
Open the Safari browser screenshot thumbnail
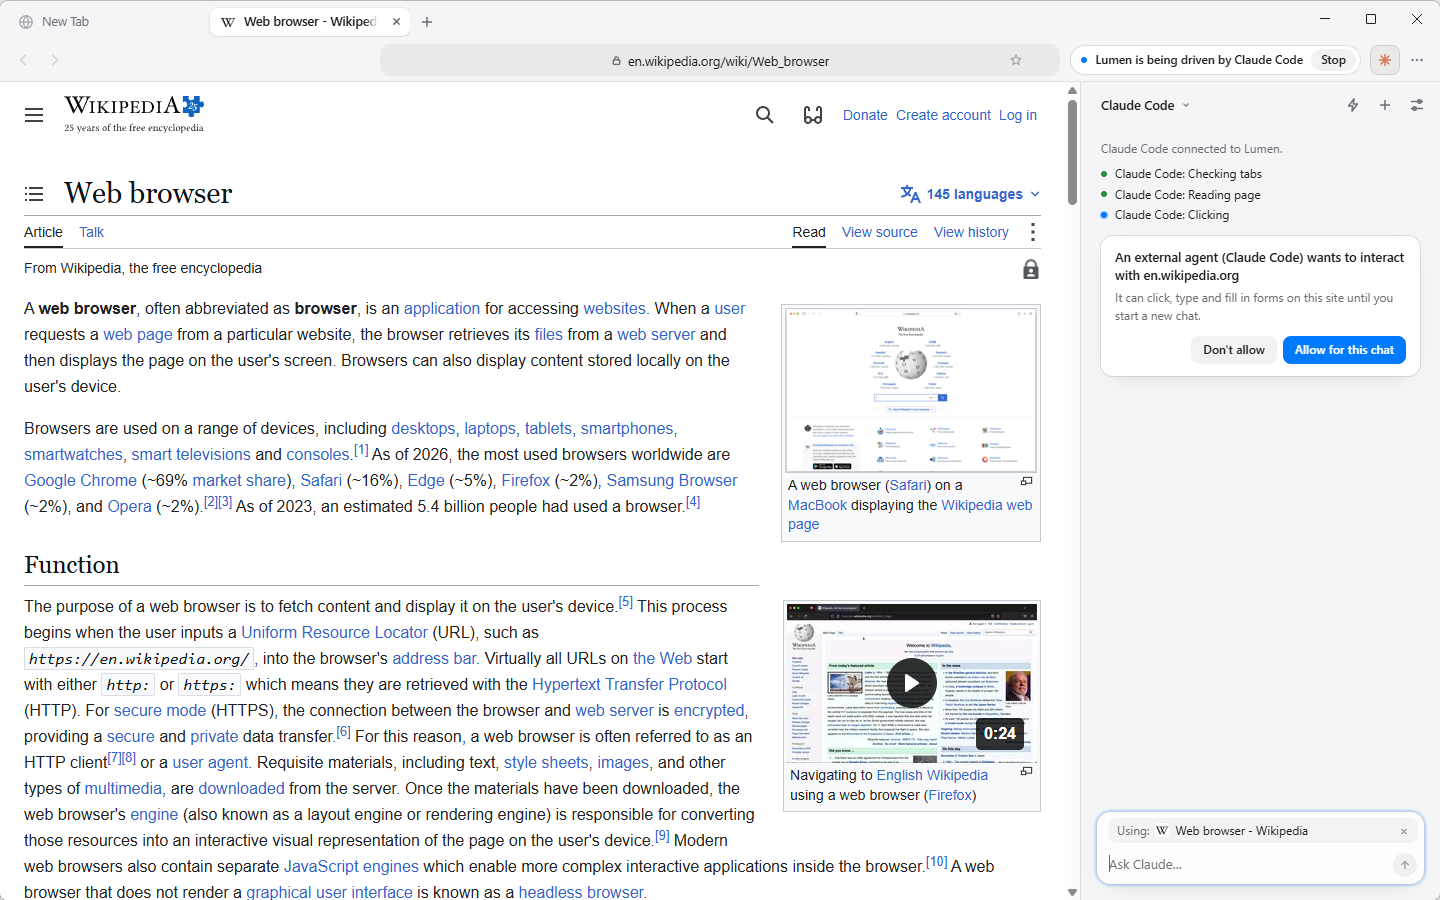[911, 389]
